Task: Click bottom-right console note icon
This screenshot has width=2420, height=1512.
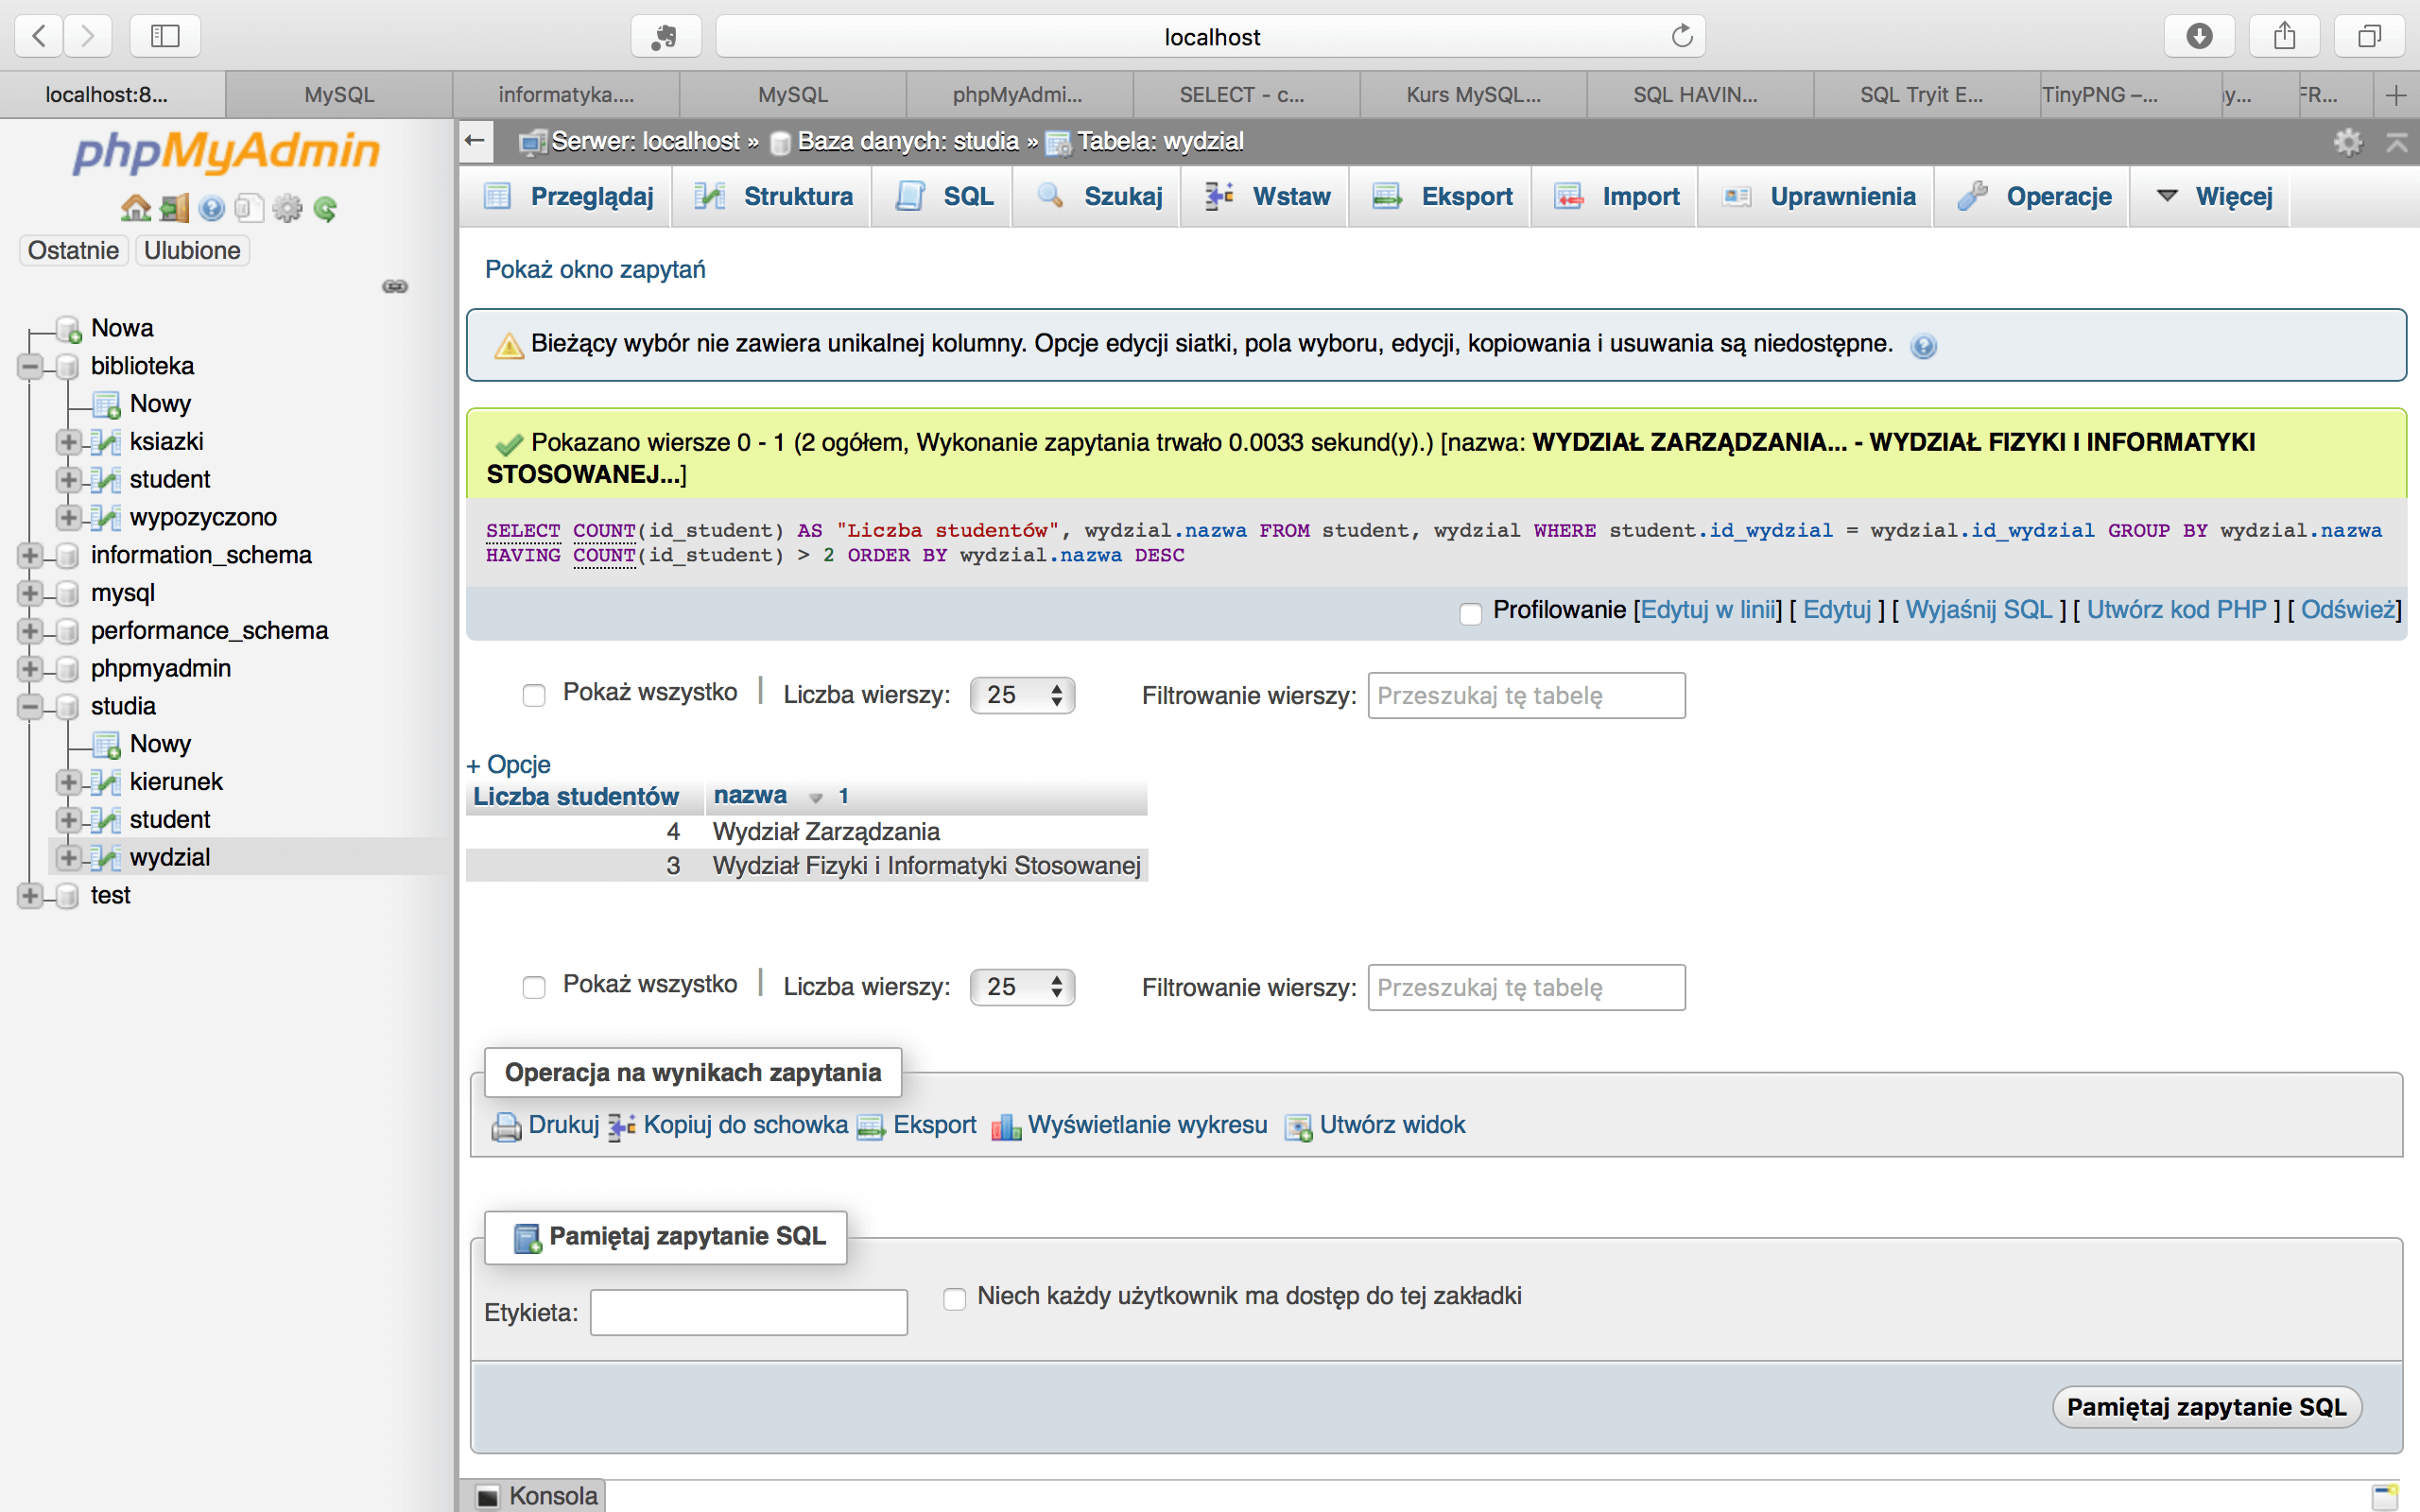Action: coord(2385,1497)
